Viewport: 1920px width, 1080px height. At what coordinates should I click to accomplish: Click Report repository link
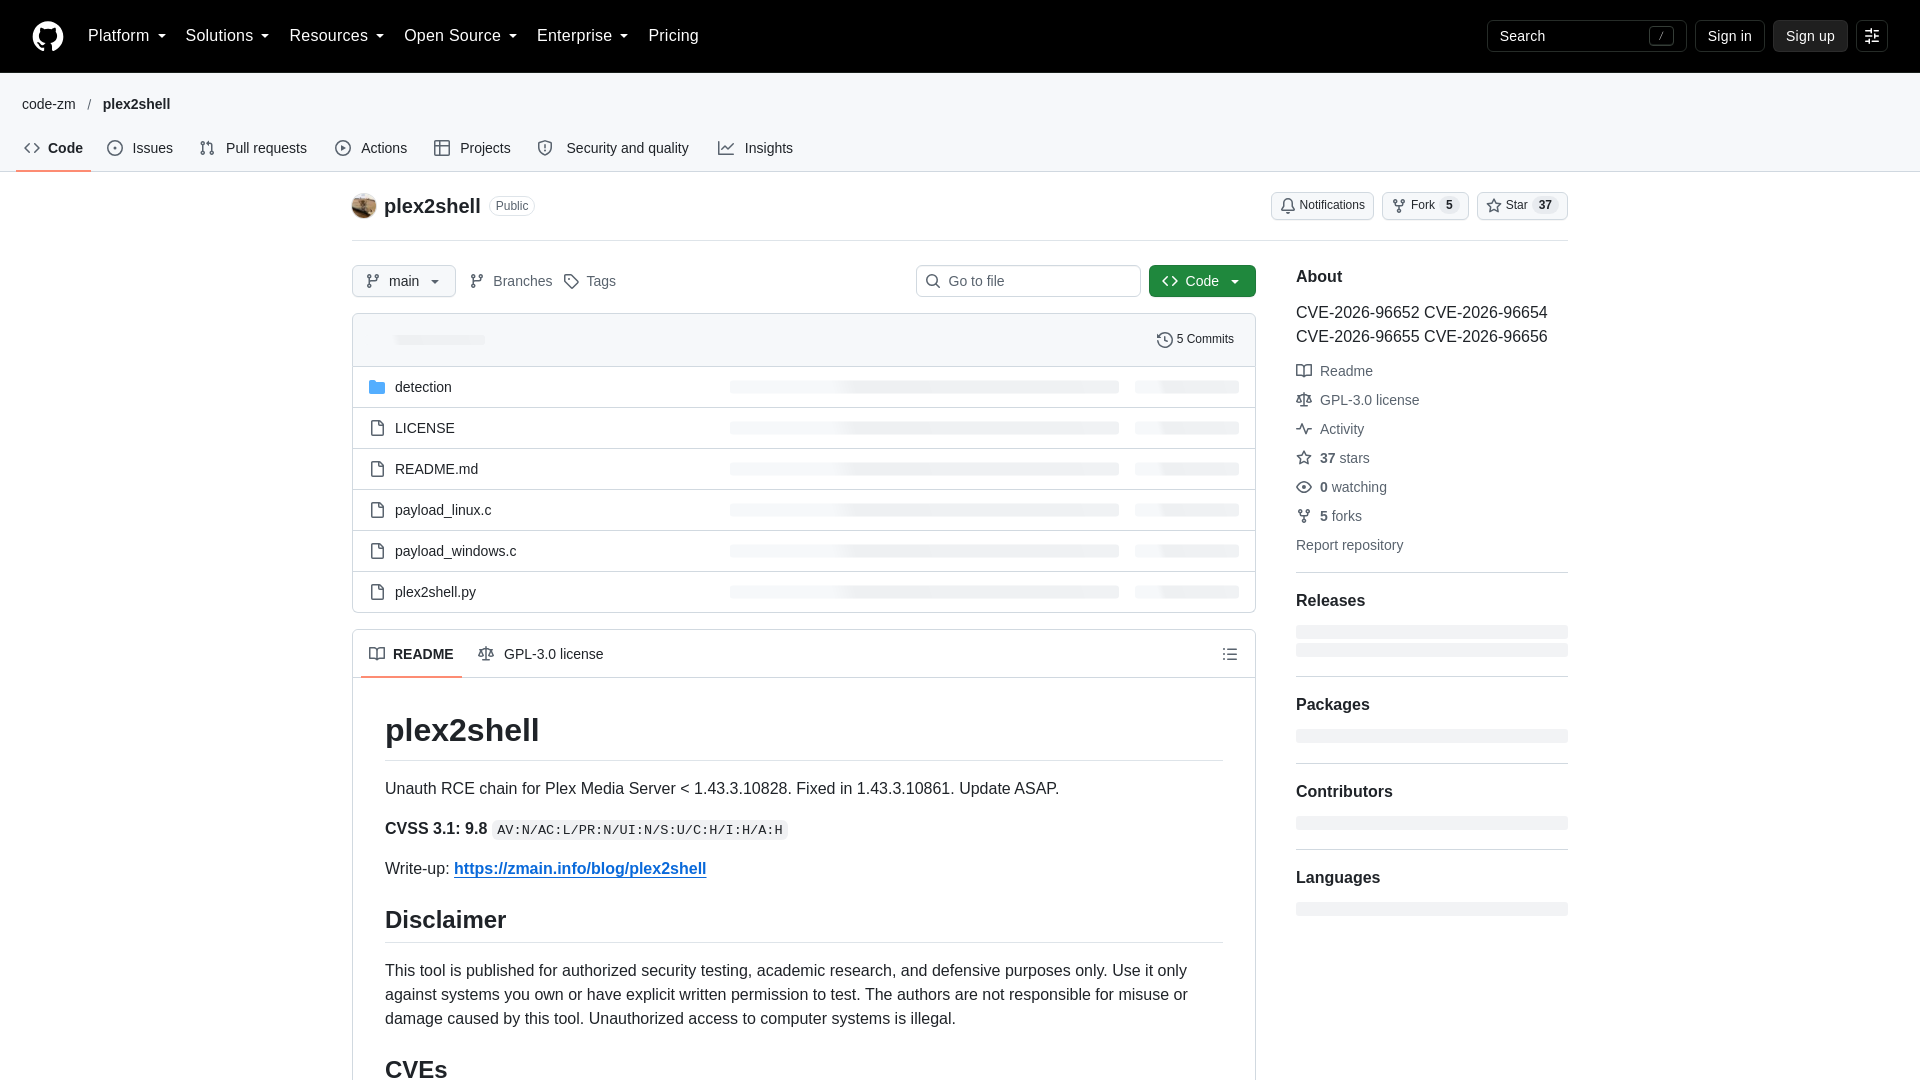click(1349, 545)
